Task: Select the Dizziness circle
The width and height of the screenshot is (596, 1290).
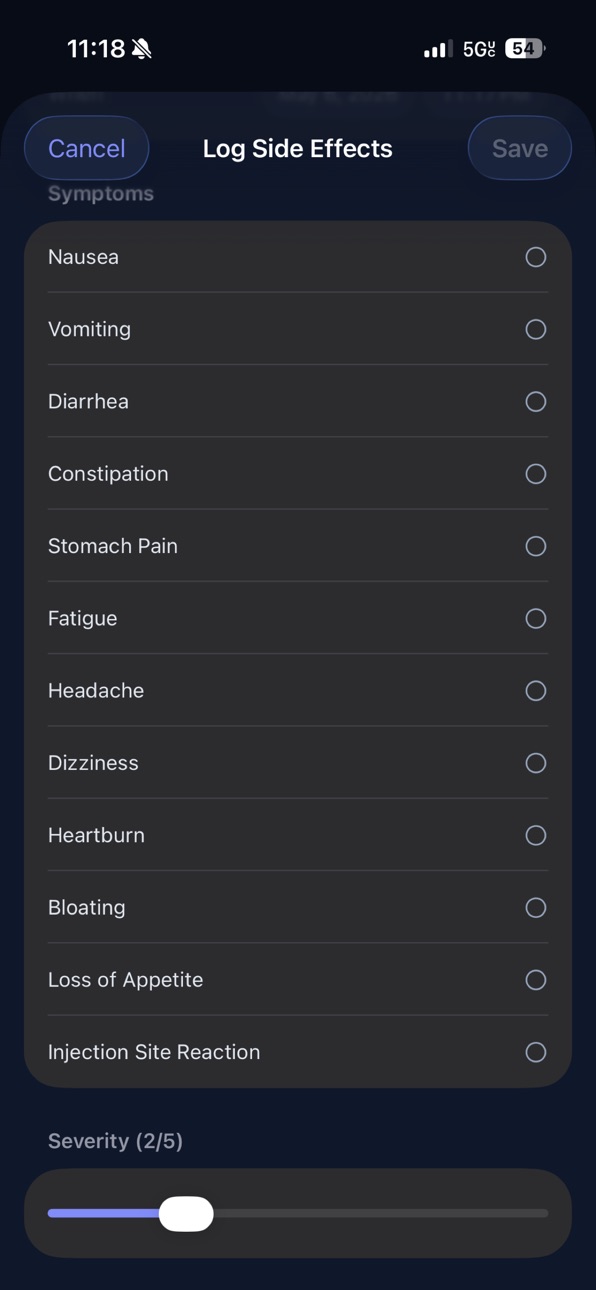Action: 536,763
